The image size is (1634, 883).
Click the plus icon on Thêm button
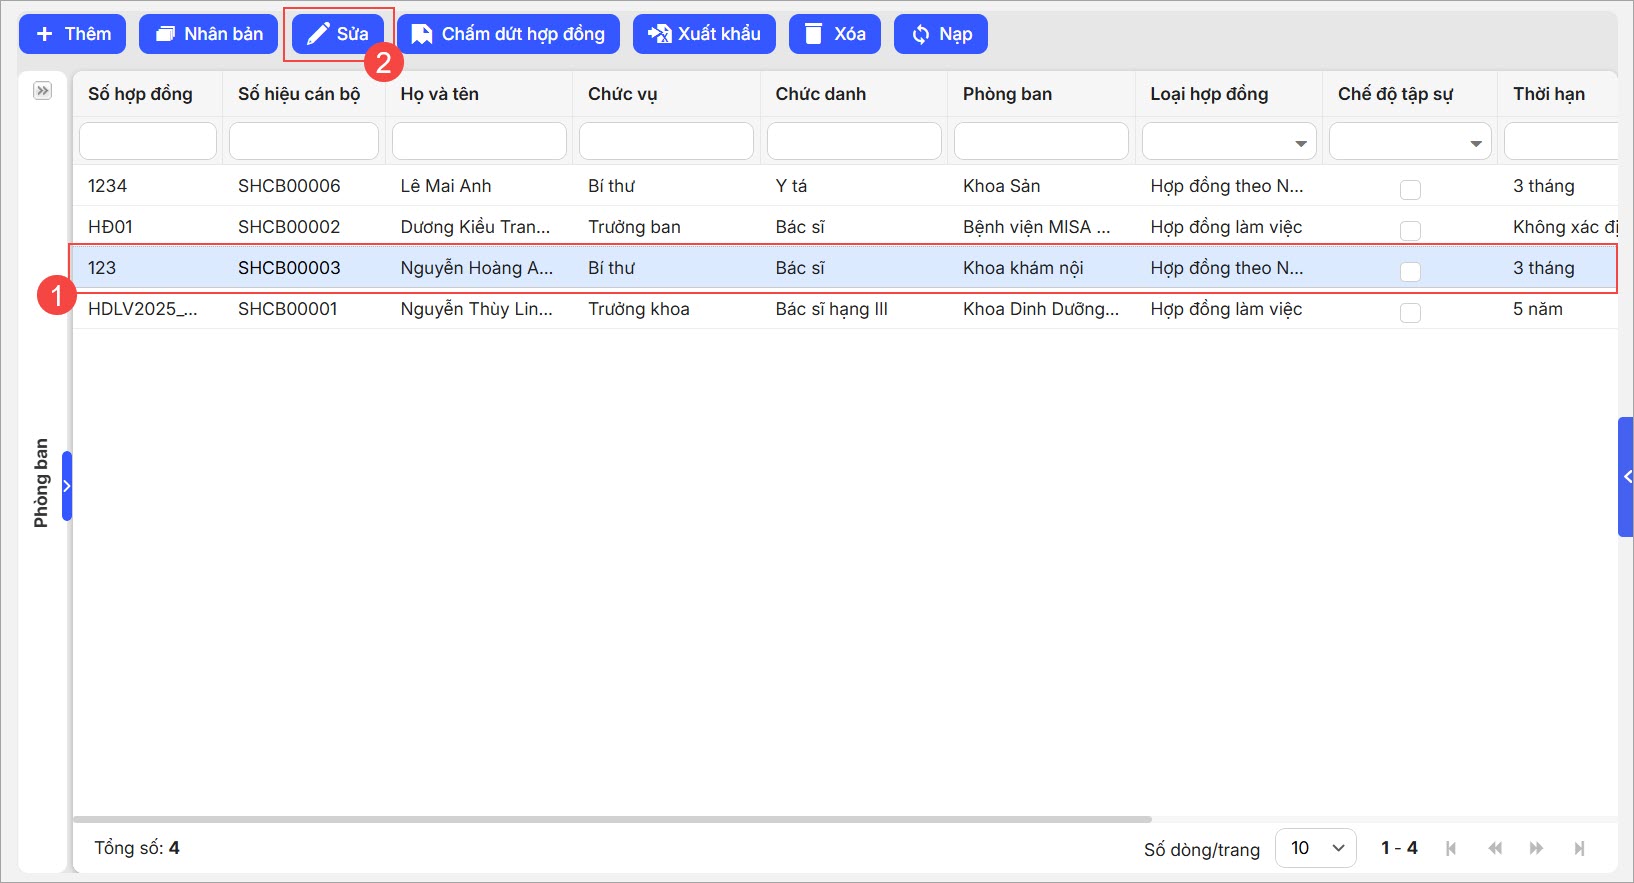coord(44,34)
